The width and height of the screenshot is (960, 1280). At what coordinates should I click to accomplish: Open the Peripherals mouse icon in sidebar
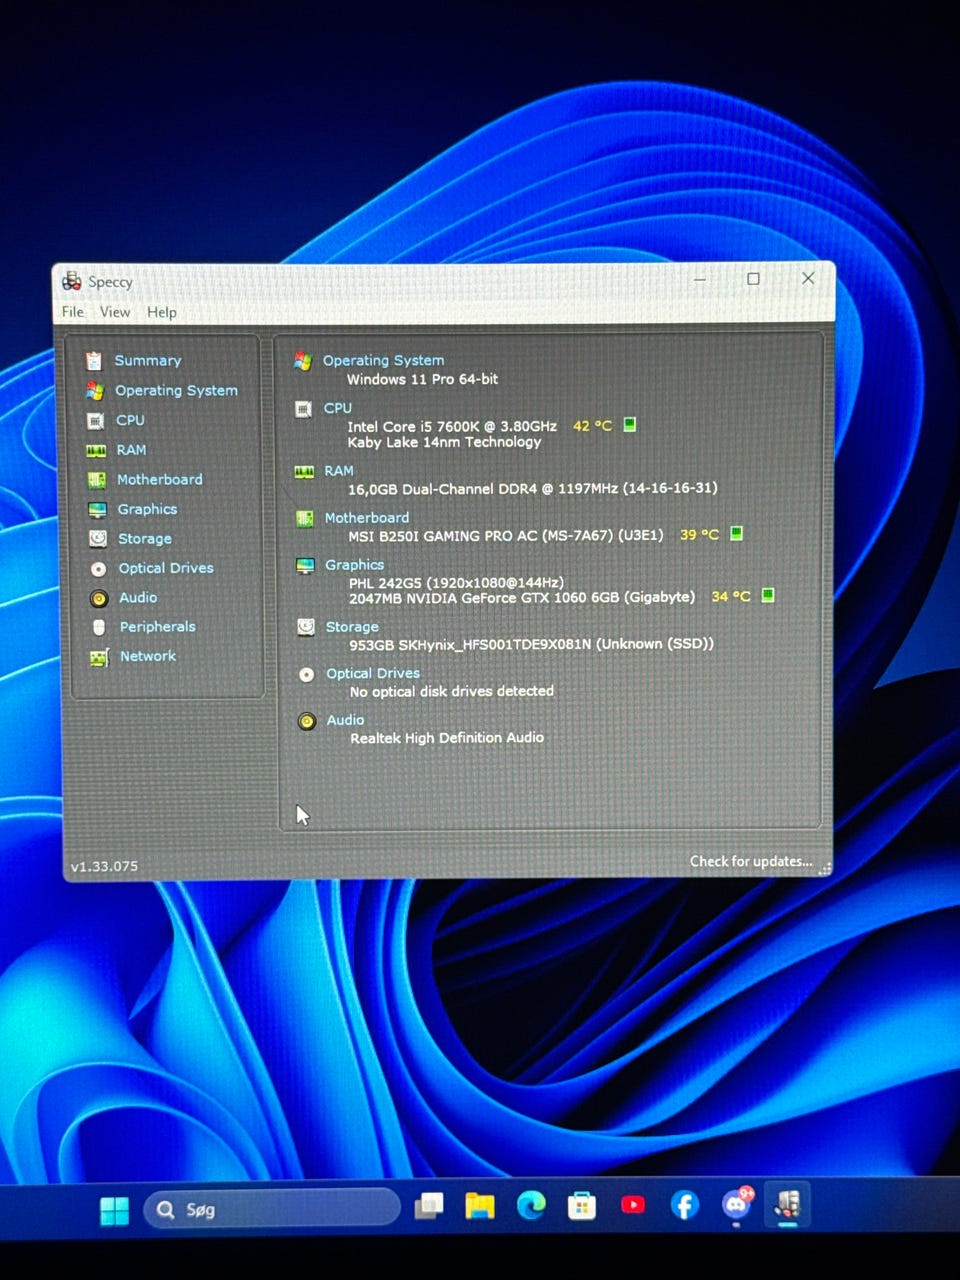coord(98,627)
